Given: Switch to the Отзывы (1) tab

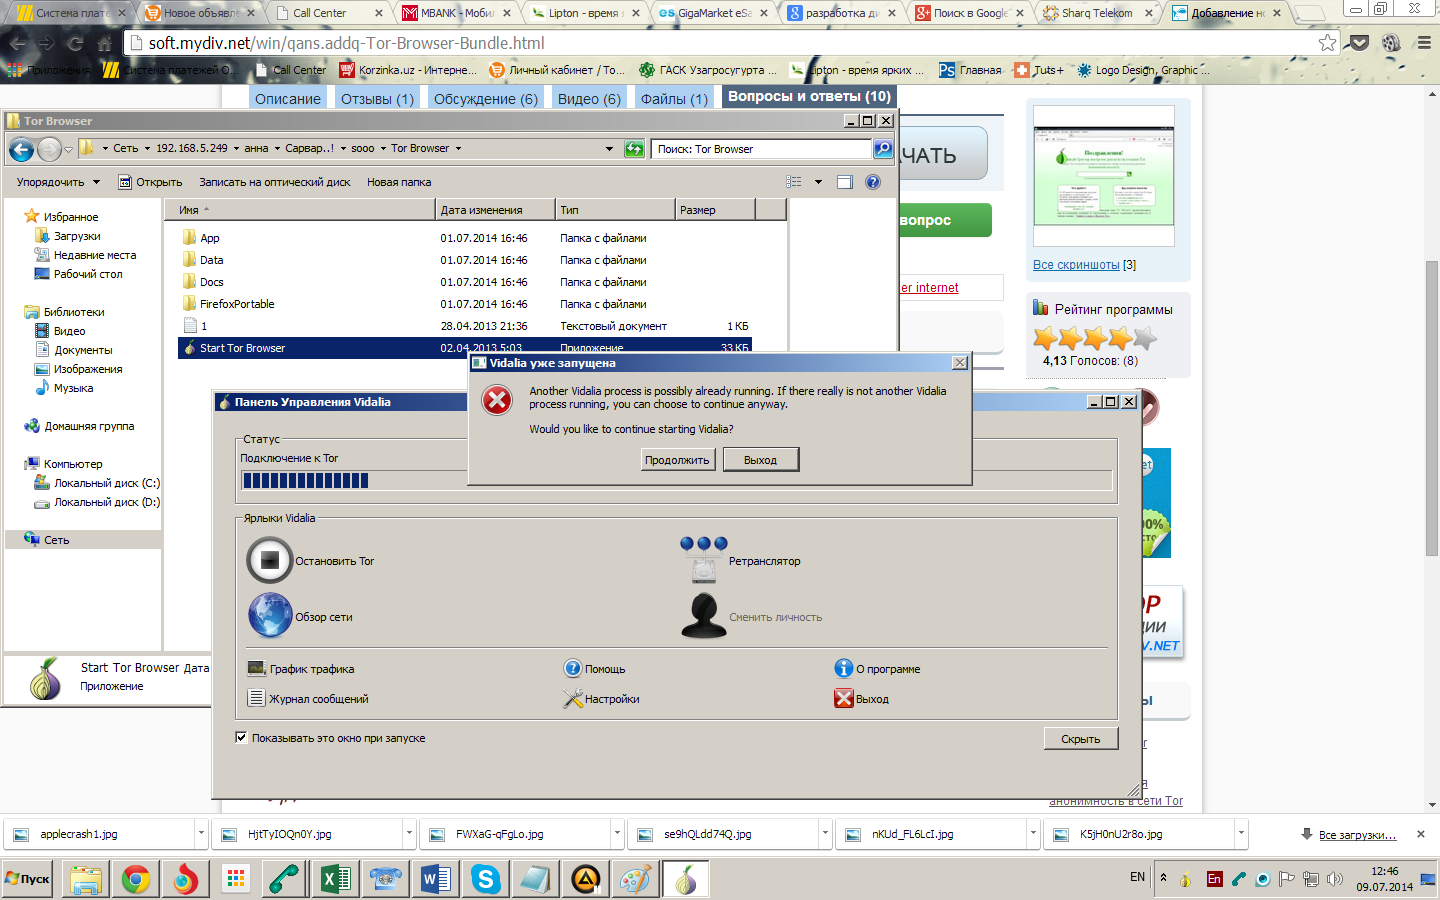Looking at the screenshot, I should (x=377, y=98).
